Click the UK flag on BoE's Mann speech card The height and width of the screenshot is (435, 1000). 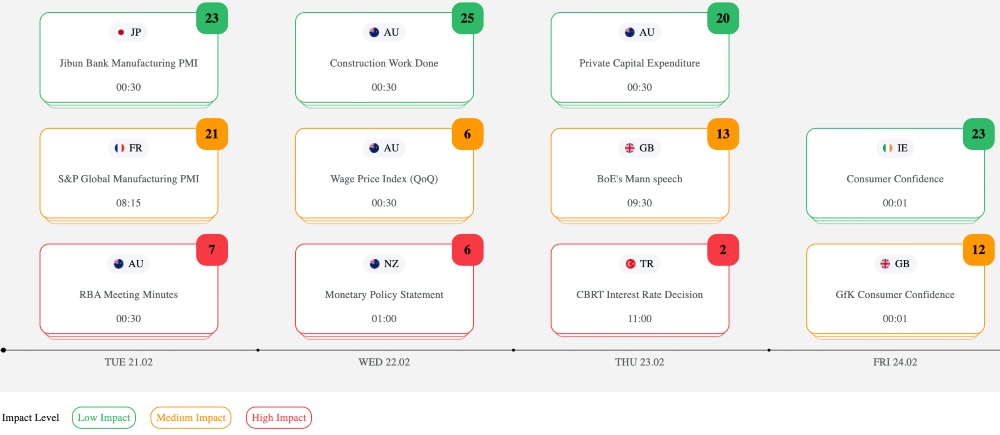coord(630,148)
